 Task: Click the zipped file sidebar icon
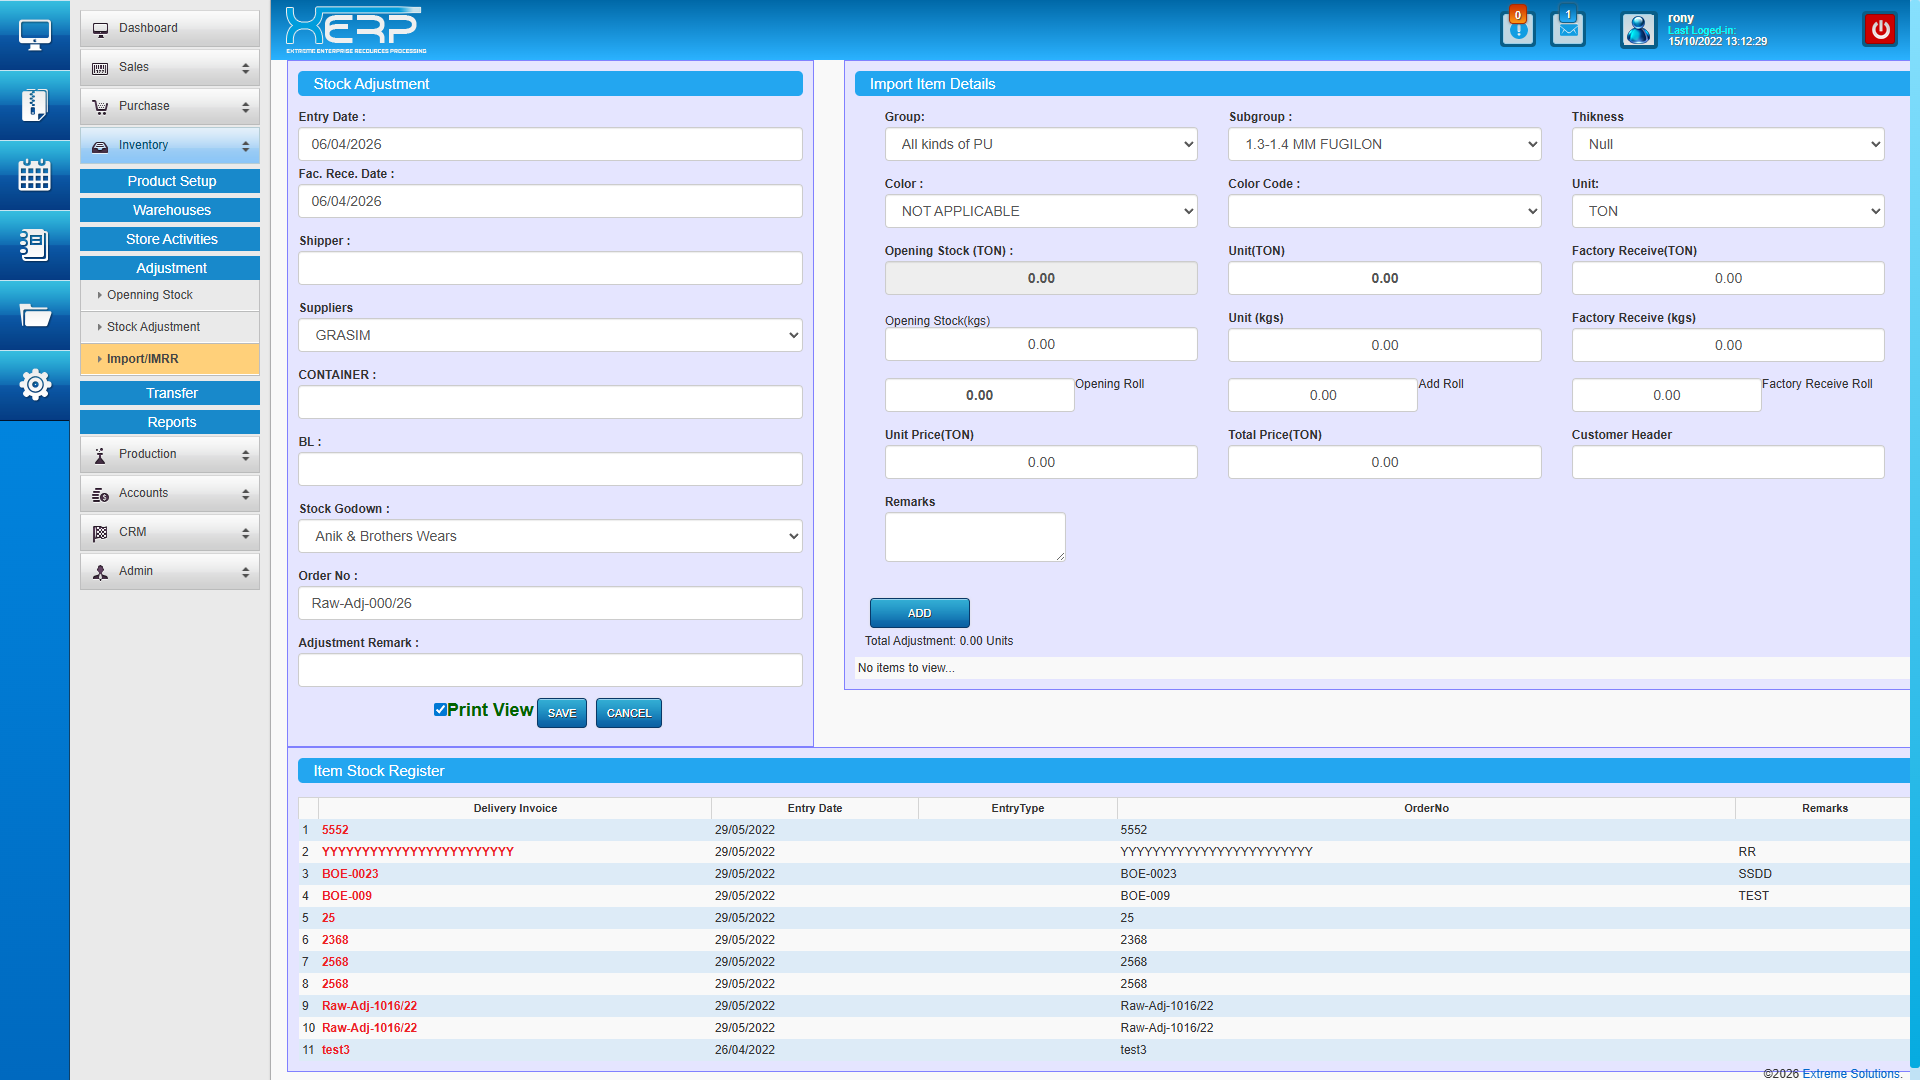tap(34, 105)
